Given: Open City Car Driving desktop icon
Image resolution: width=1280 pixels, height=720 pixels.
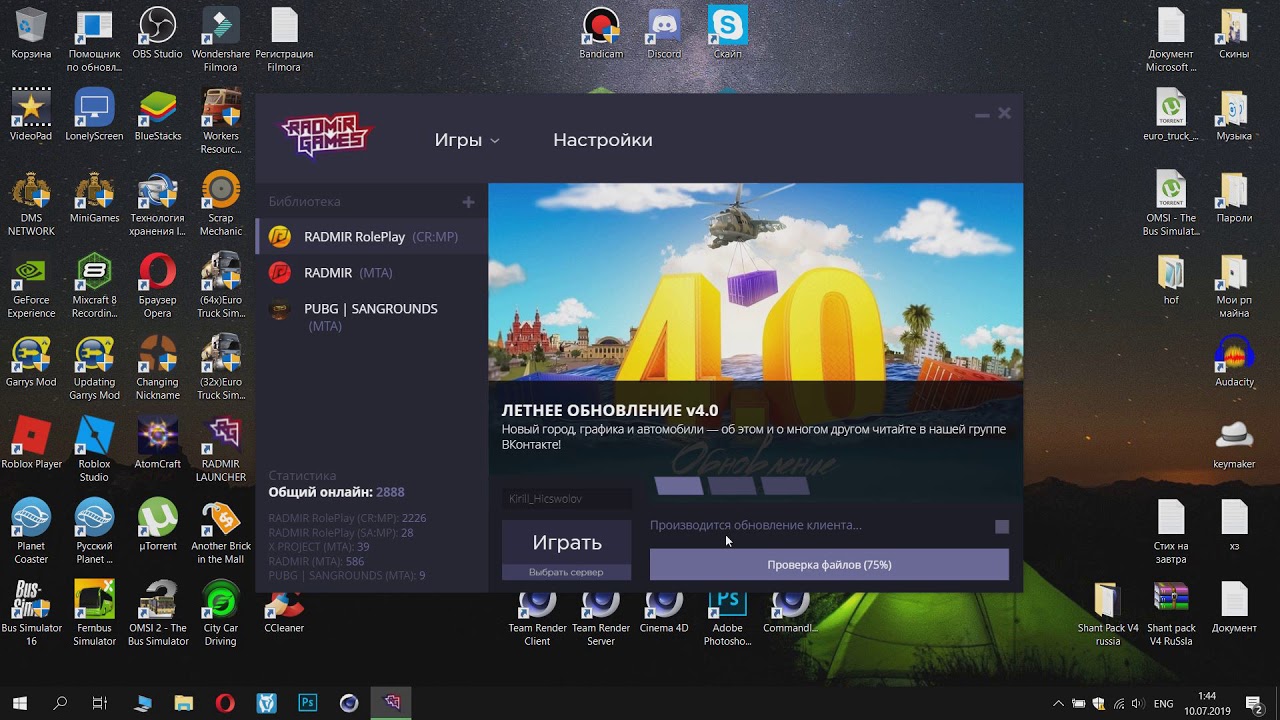Looking at the screenshot, I should (221, 614).
